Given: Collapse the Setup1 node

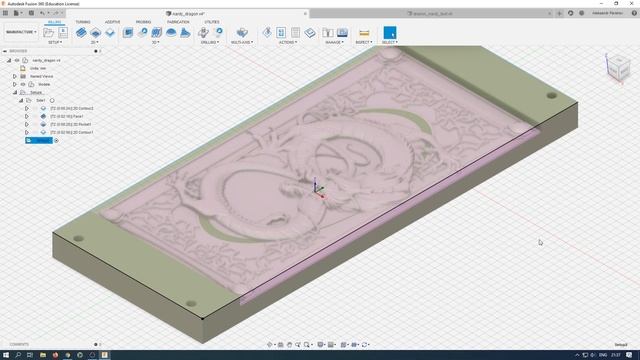Looking at the screenshot, I should tap(21, 100).
